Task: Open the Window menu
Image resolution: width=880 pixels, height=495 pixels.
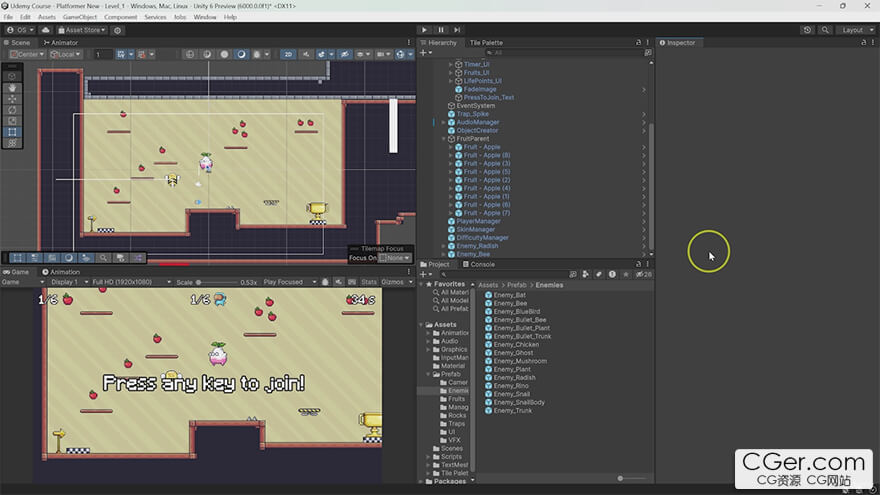Action: [x=205, y=17]
